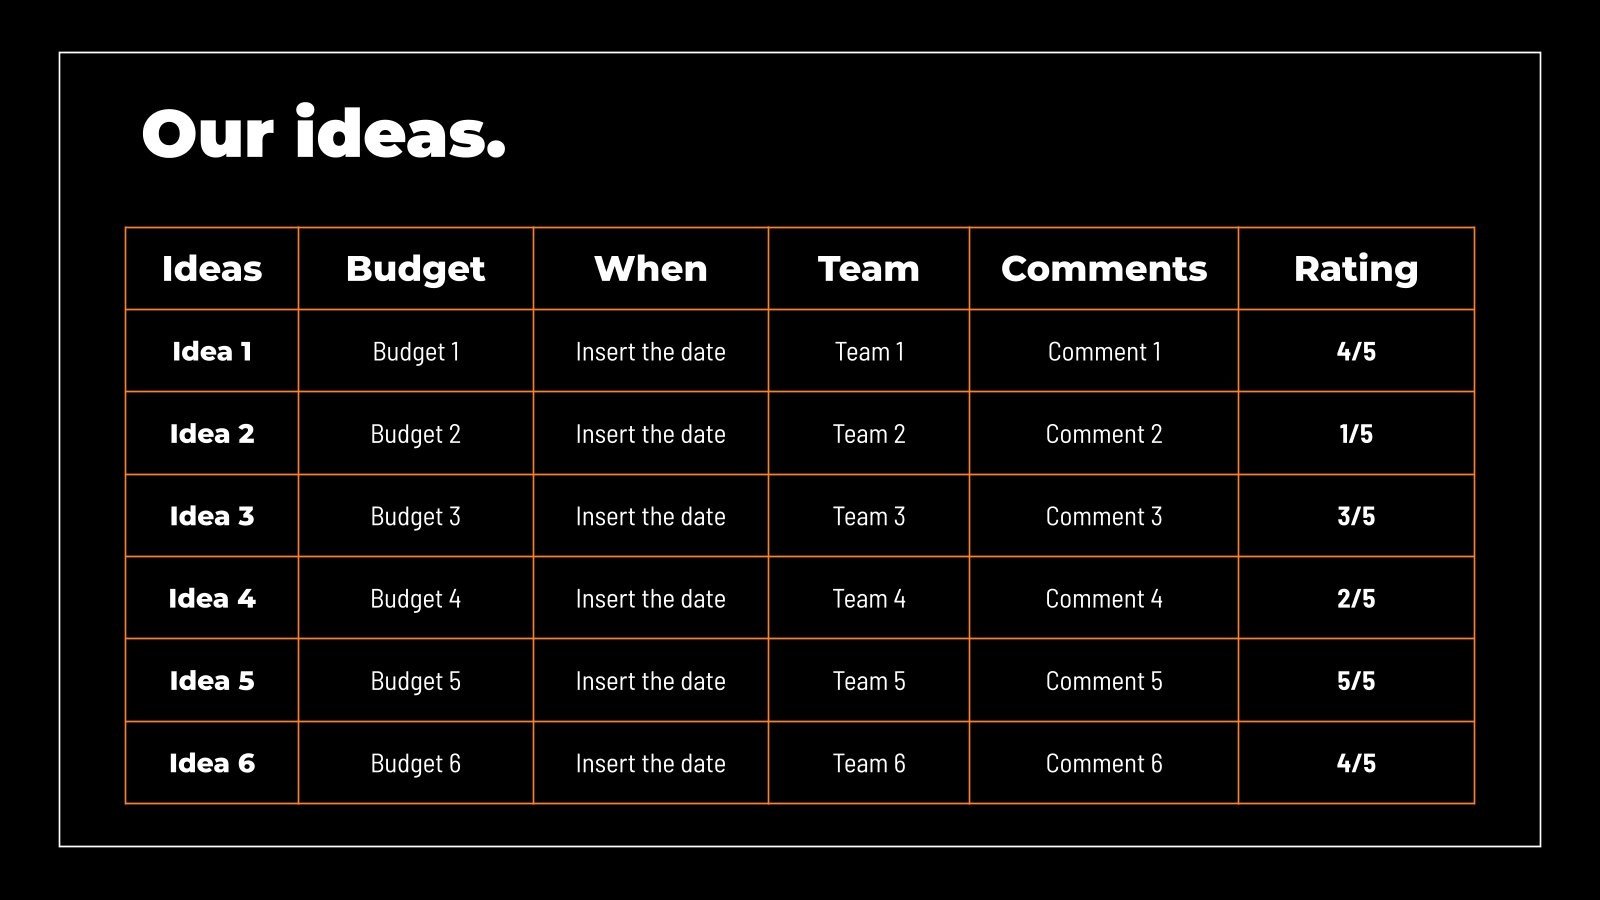
Task: Click the 'Our ideas.' slide title
Action: click(x=323, y=134)
